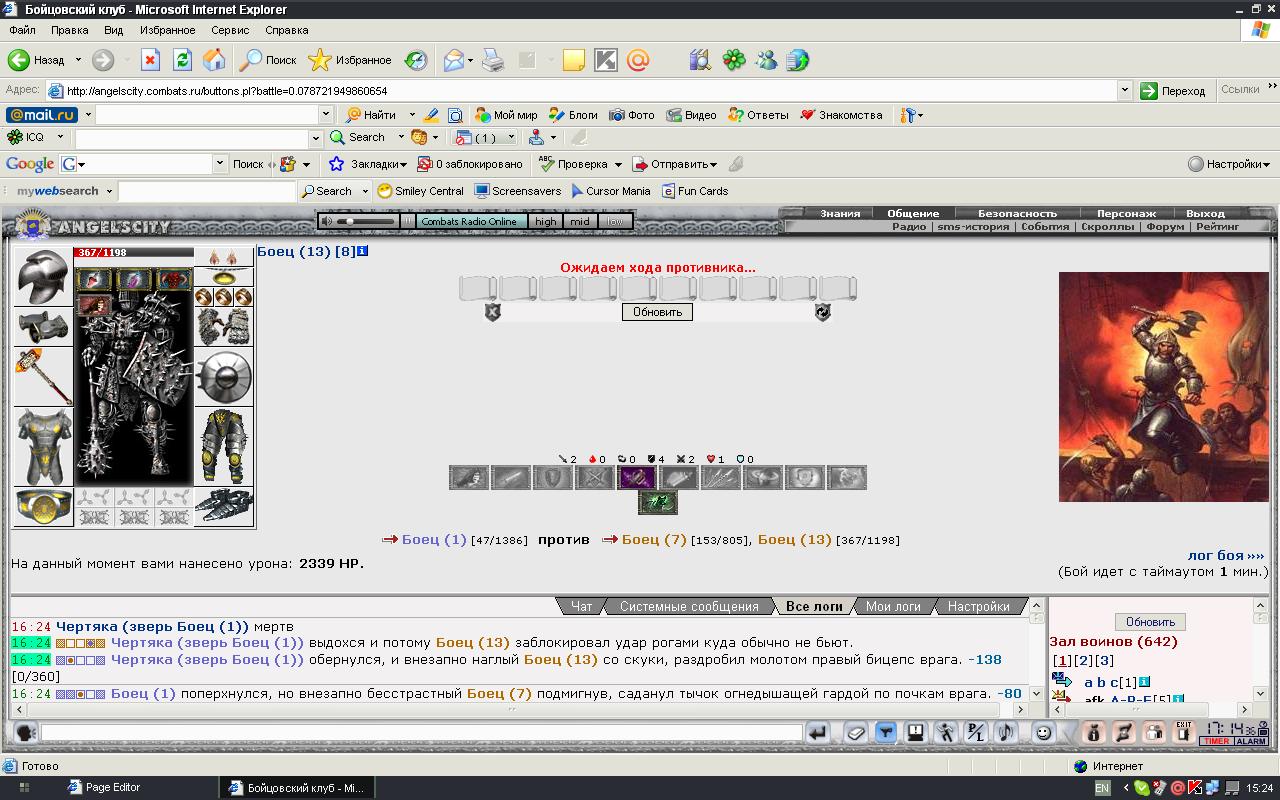This screenshot has height=800, width=1280.
Task: Open the Google search box dropdown
Action: (220, 164)
